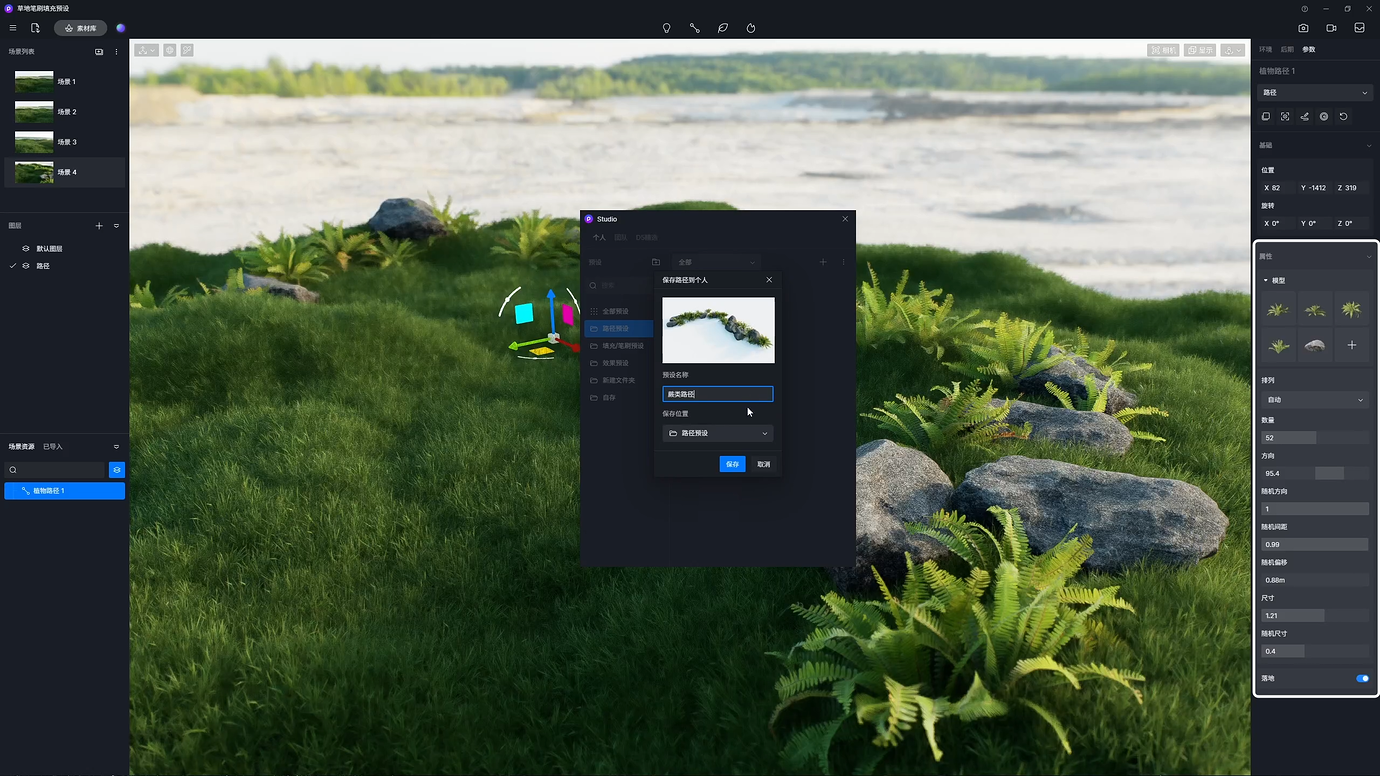
Task: Add a new layer with plus icon
Action: point(99,226)
